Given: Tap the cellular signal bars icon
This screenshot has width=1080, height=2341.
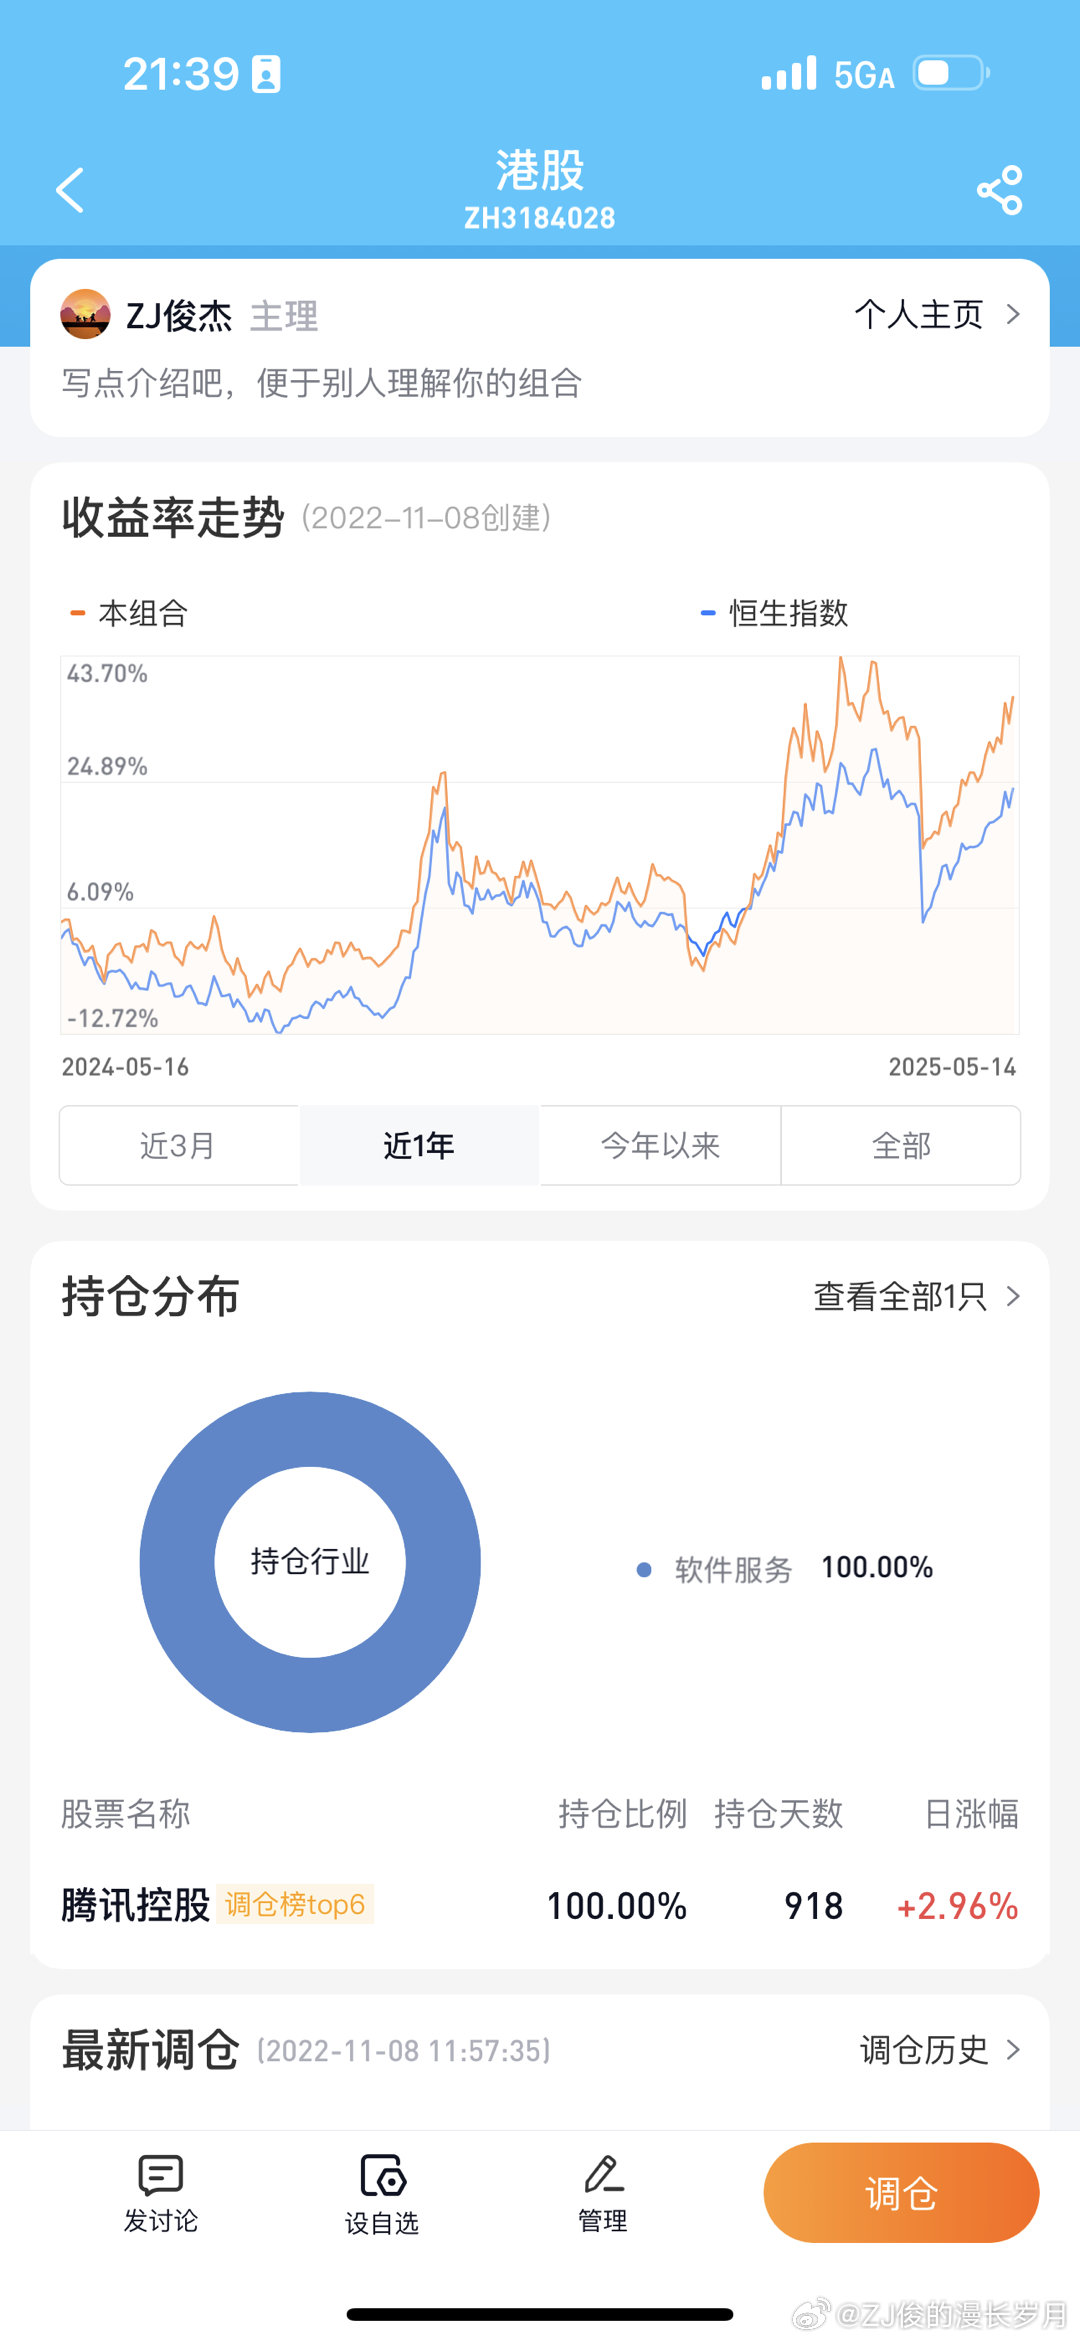Looking at the screenshot, I should tap(789, 74).
